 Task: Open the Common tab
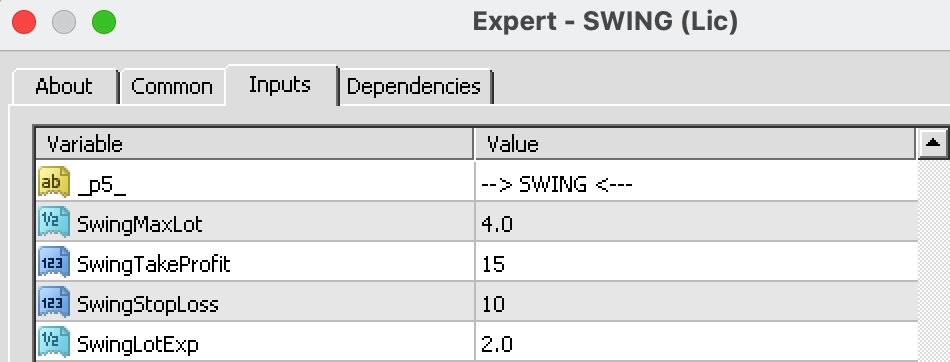pos(172,86)
